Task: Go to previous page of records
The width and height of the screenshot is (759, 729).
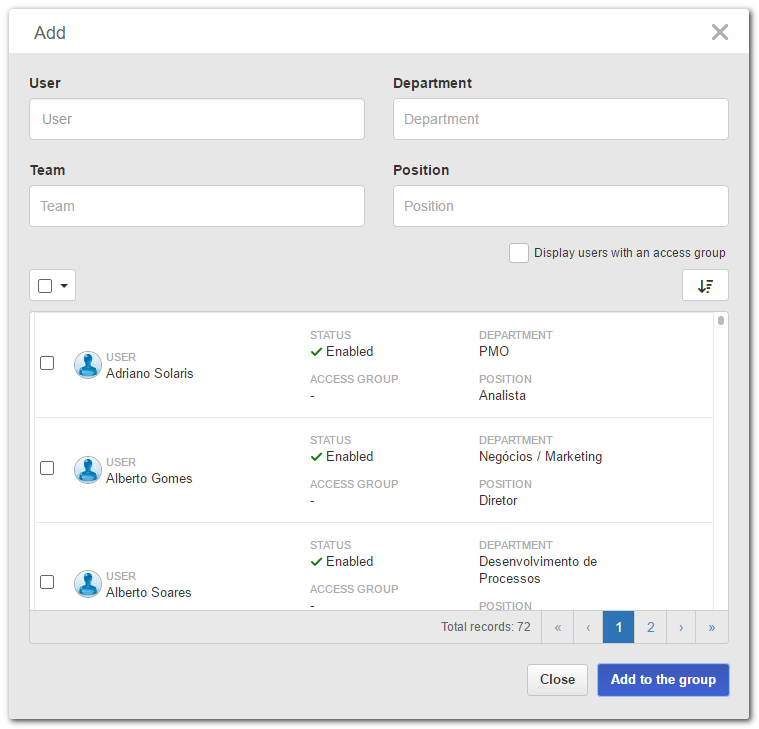Action: tap(588, 627)
